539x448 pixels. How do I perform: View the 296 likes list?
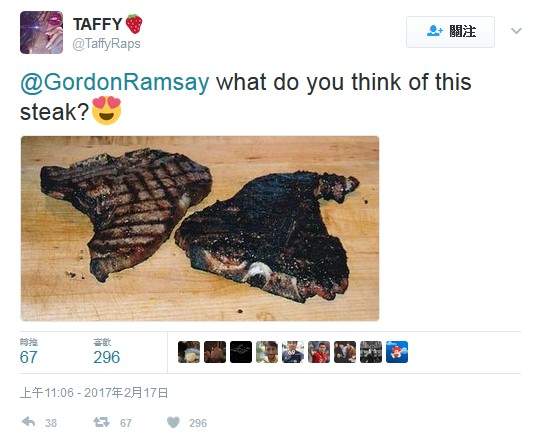pyautogui.click(x=107, y=351)
